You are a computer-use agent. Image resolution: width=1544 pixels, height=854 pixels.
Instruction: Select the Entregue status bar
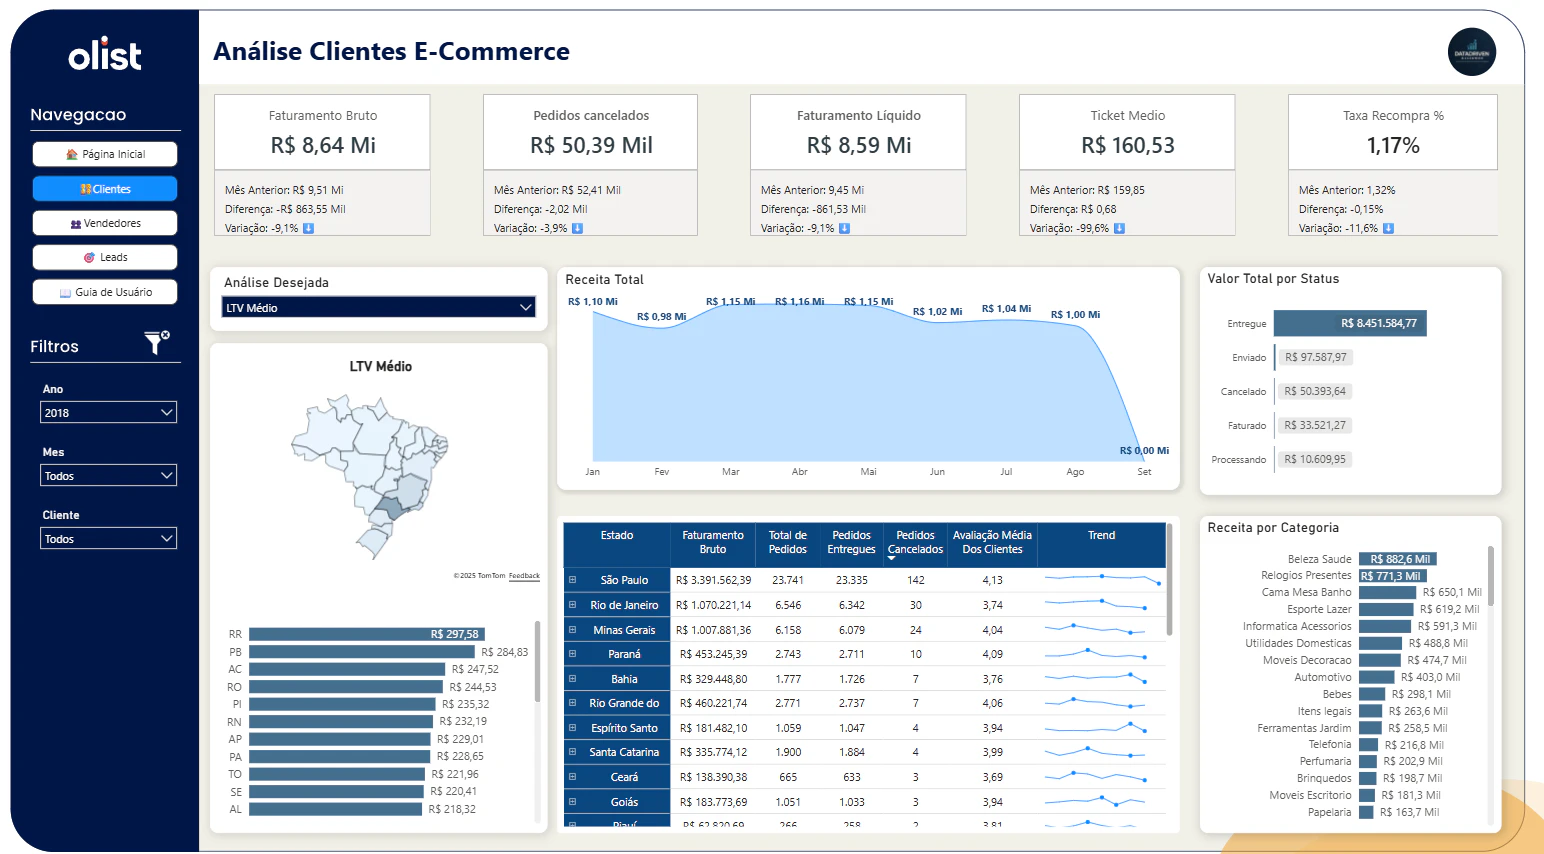pos(1350,323)
